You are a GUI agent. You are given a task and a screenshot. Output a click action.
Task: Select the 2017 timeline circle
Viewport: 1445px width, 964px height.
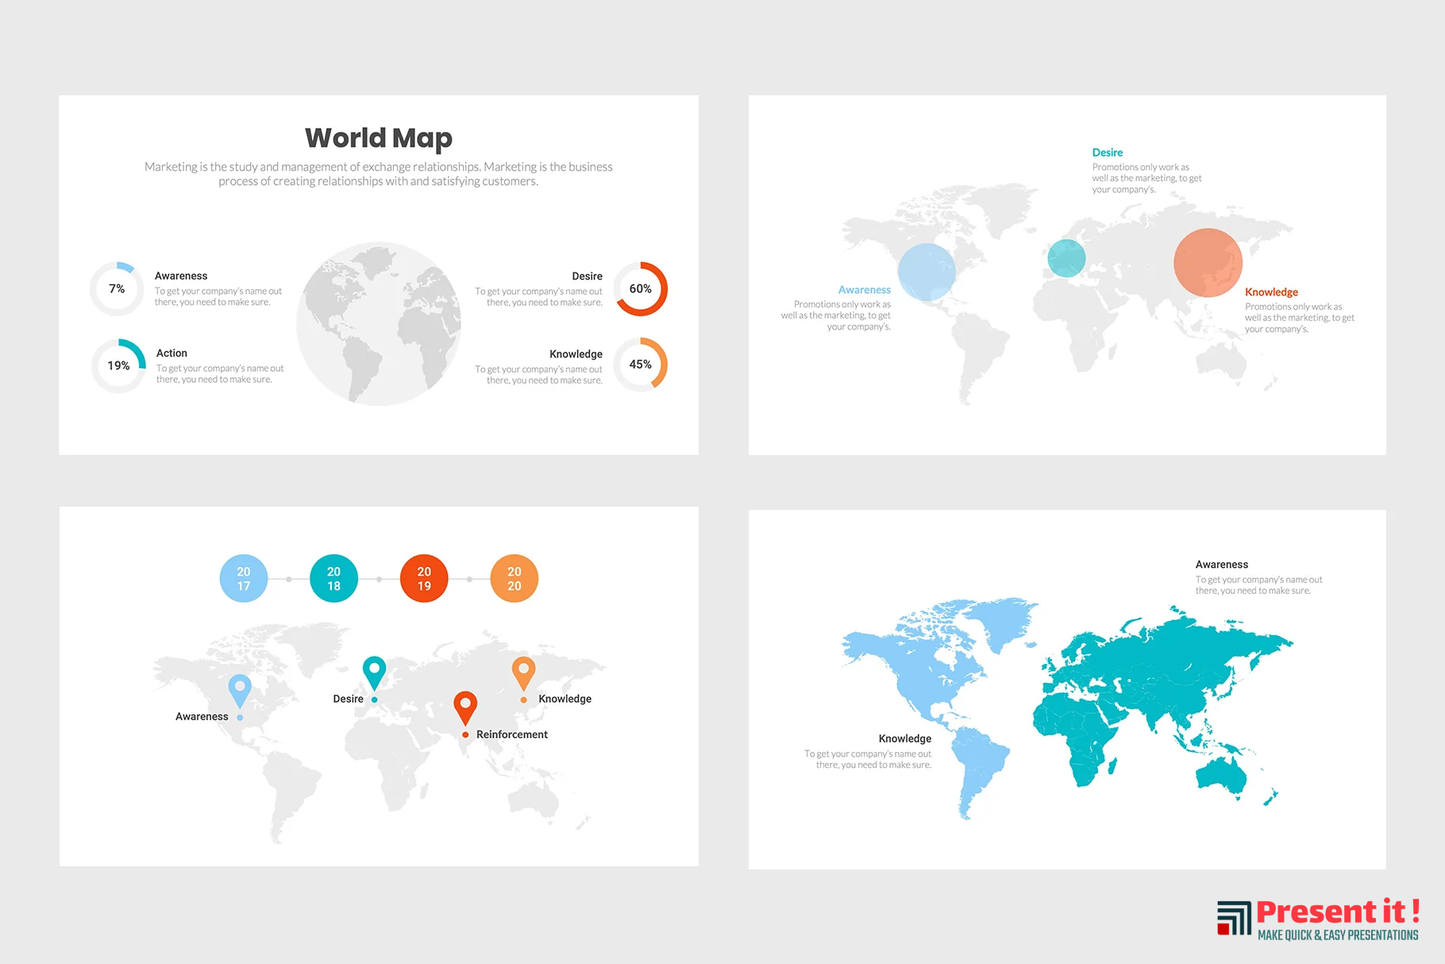tap(243, 579)
